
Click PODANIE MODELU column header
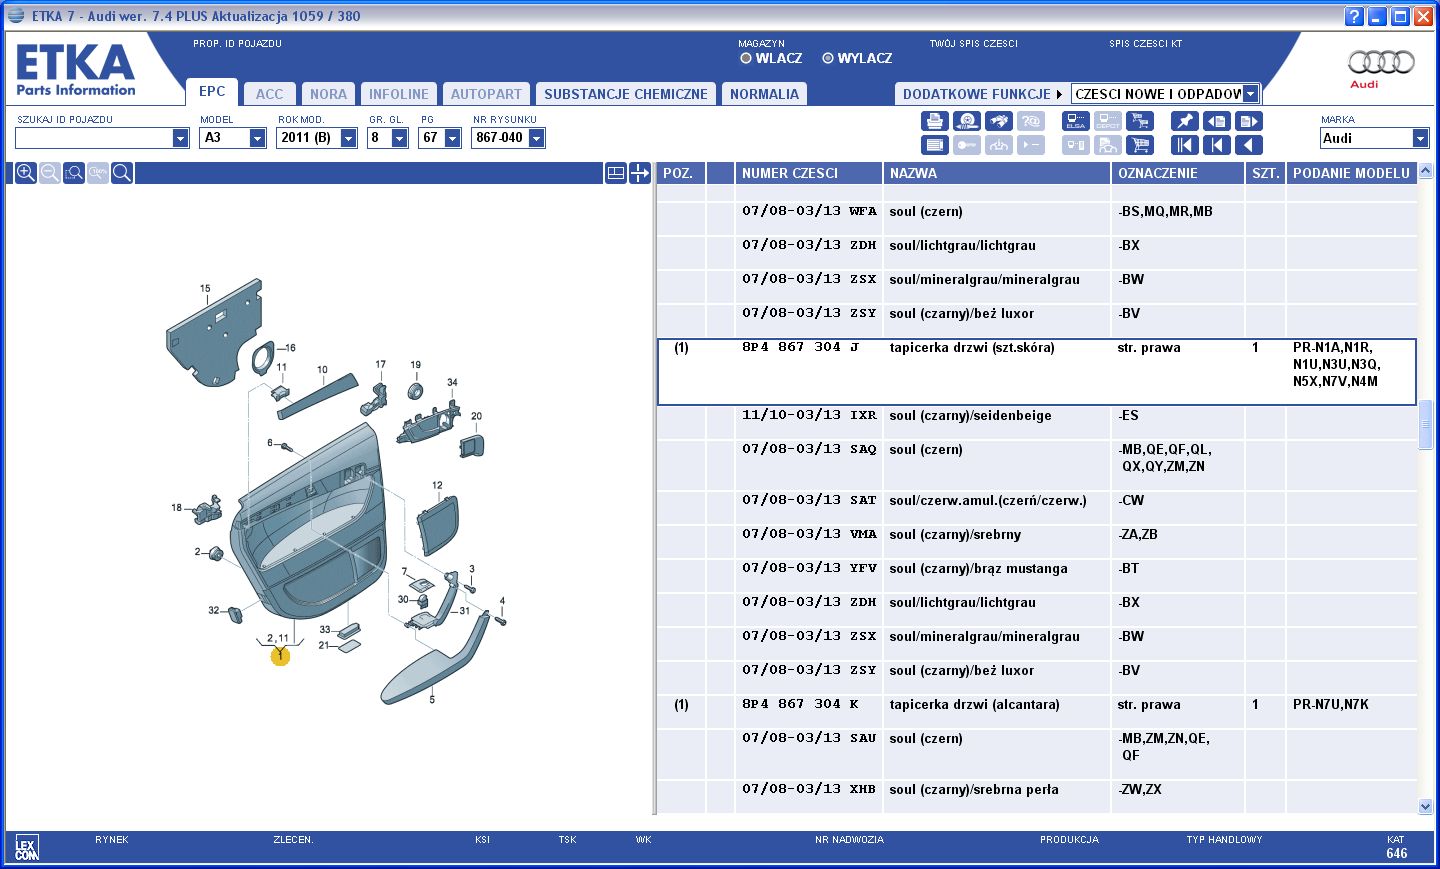click(1351, 173)
